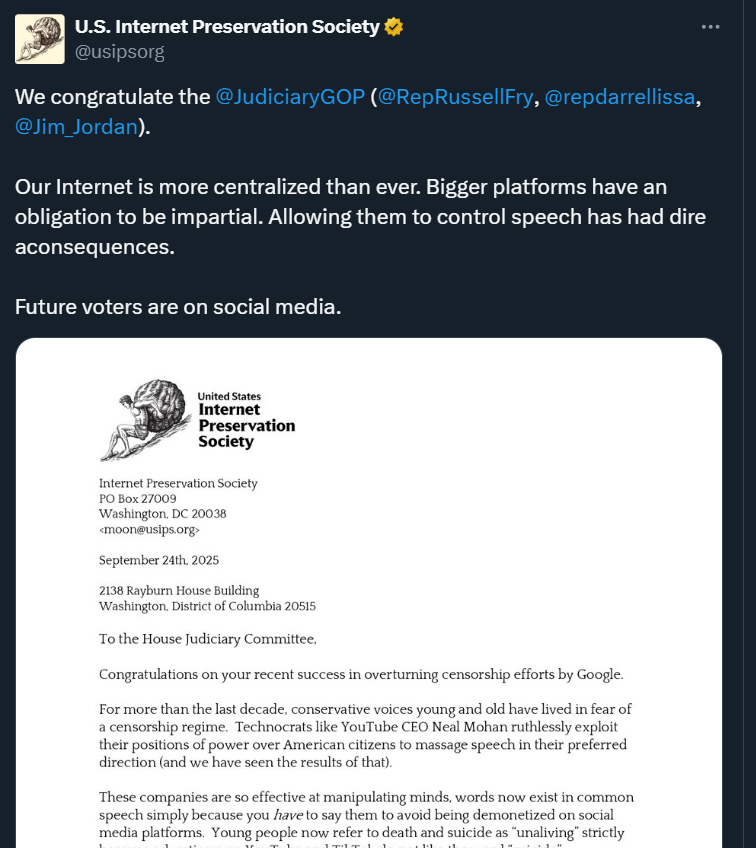Click the gold verified badge beside the account name
This screenshot has height=848, width=756.
[x=393, y=27]
